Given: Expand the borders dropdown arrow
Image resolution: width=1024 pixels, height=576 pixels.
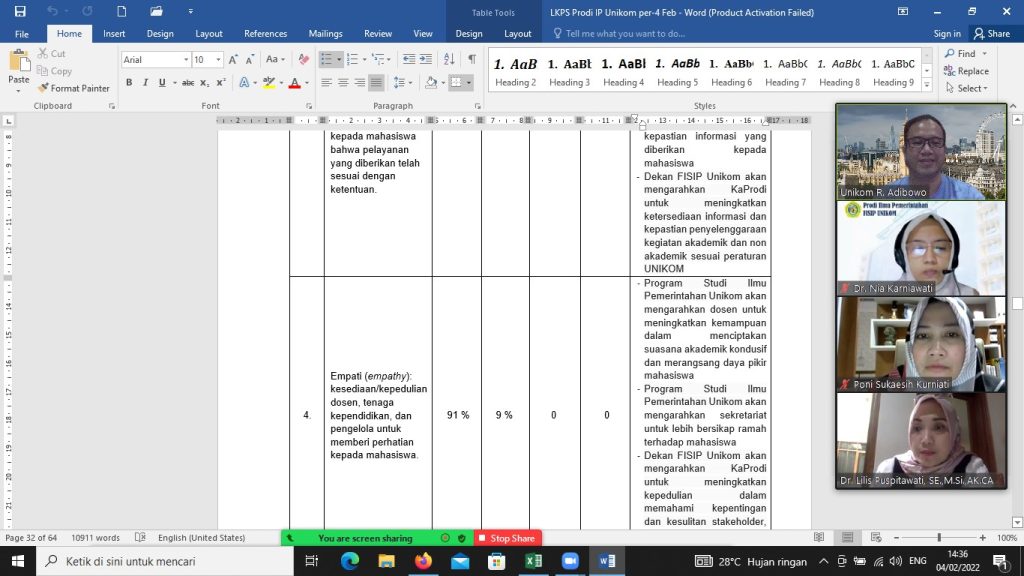Looking at the screenshot, I should [469, 82].
